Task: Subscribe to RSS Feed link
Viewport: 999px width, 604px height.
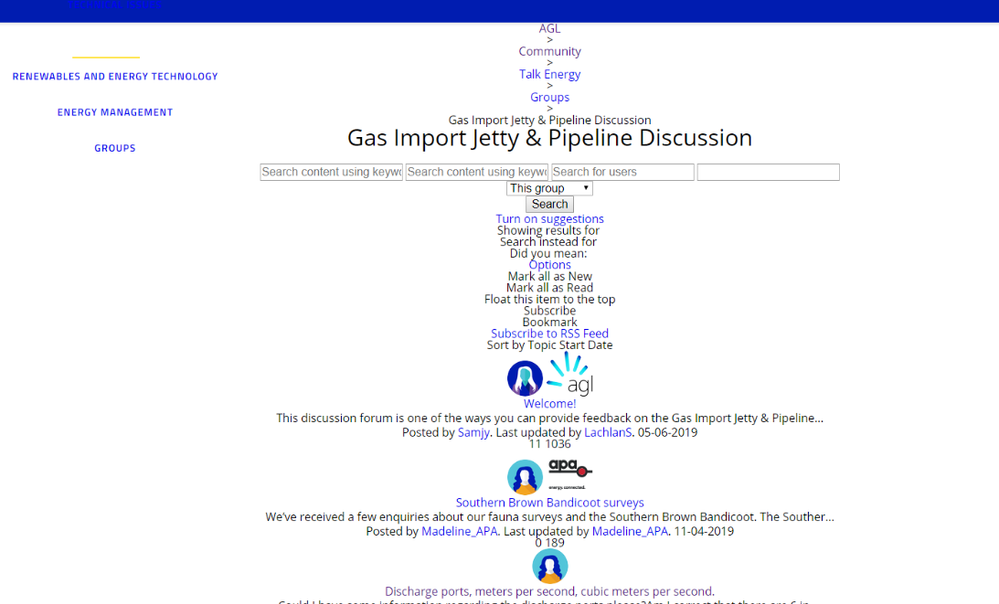Action: click(549, 334)
